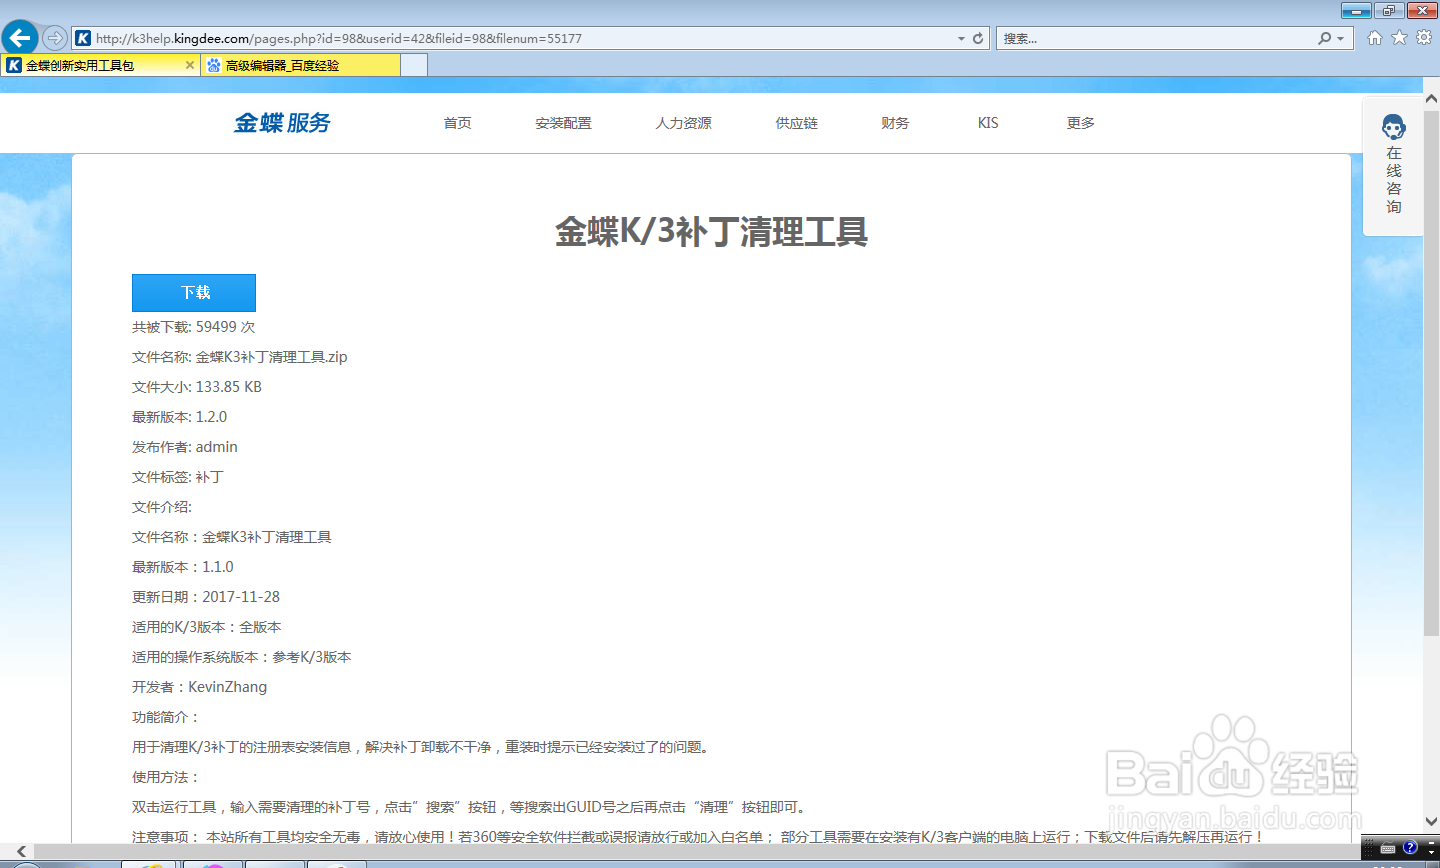Open the 供应链 navigation item
Image resolution: width=1440 pixels, height=868 pixels.
coord(797,123)
